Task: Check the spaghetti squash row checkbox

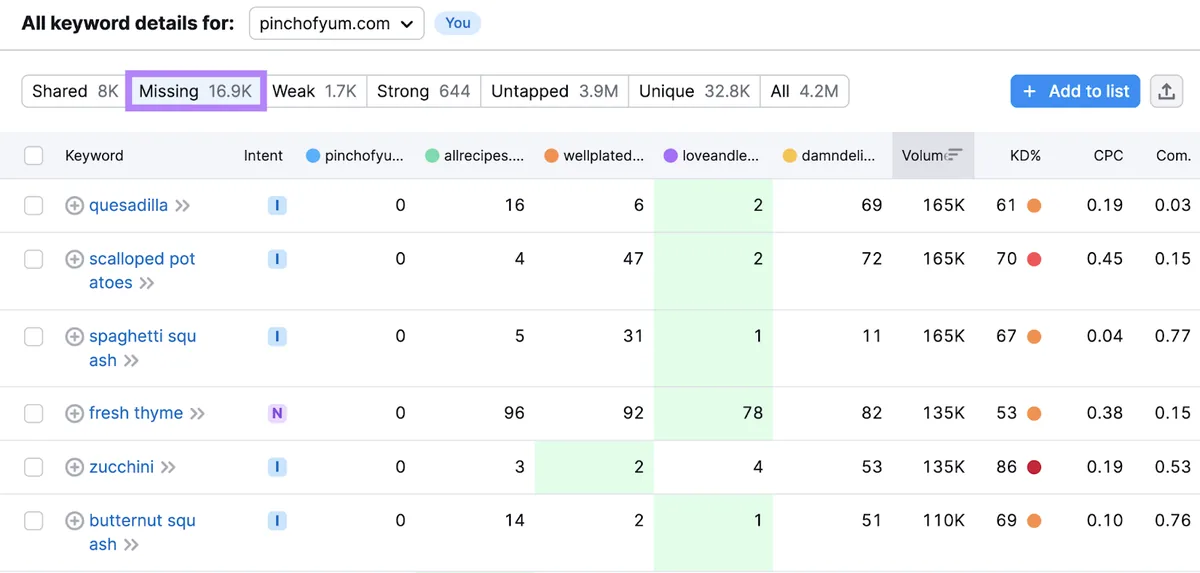Action: tap(34, 337)
